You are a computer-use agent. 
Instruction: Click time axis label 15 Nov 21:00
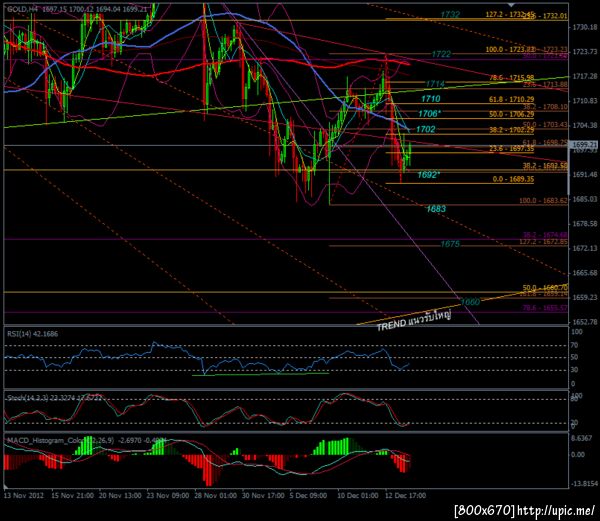point(72,495)
